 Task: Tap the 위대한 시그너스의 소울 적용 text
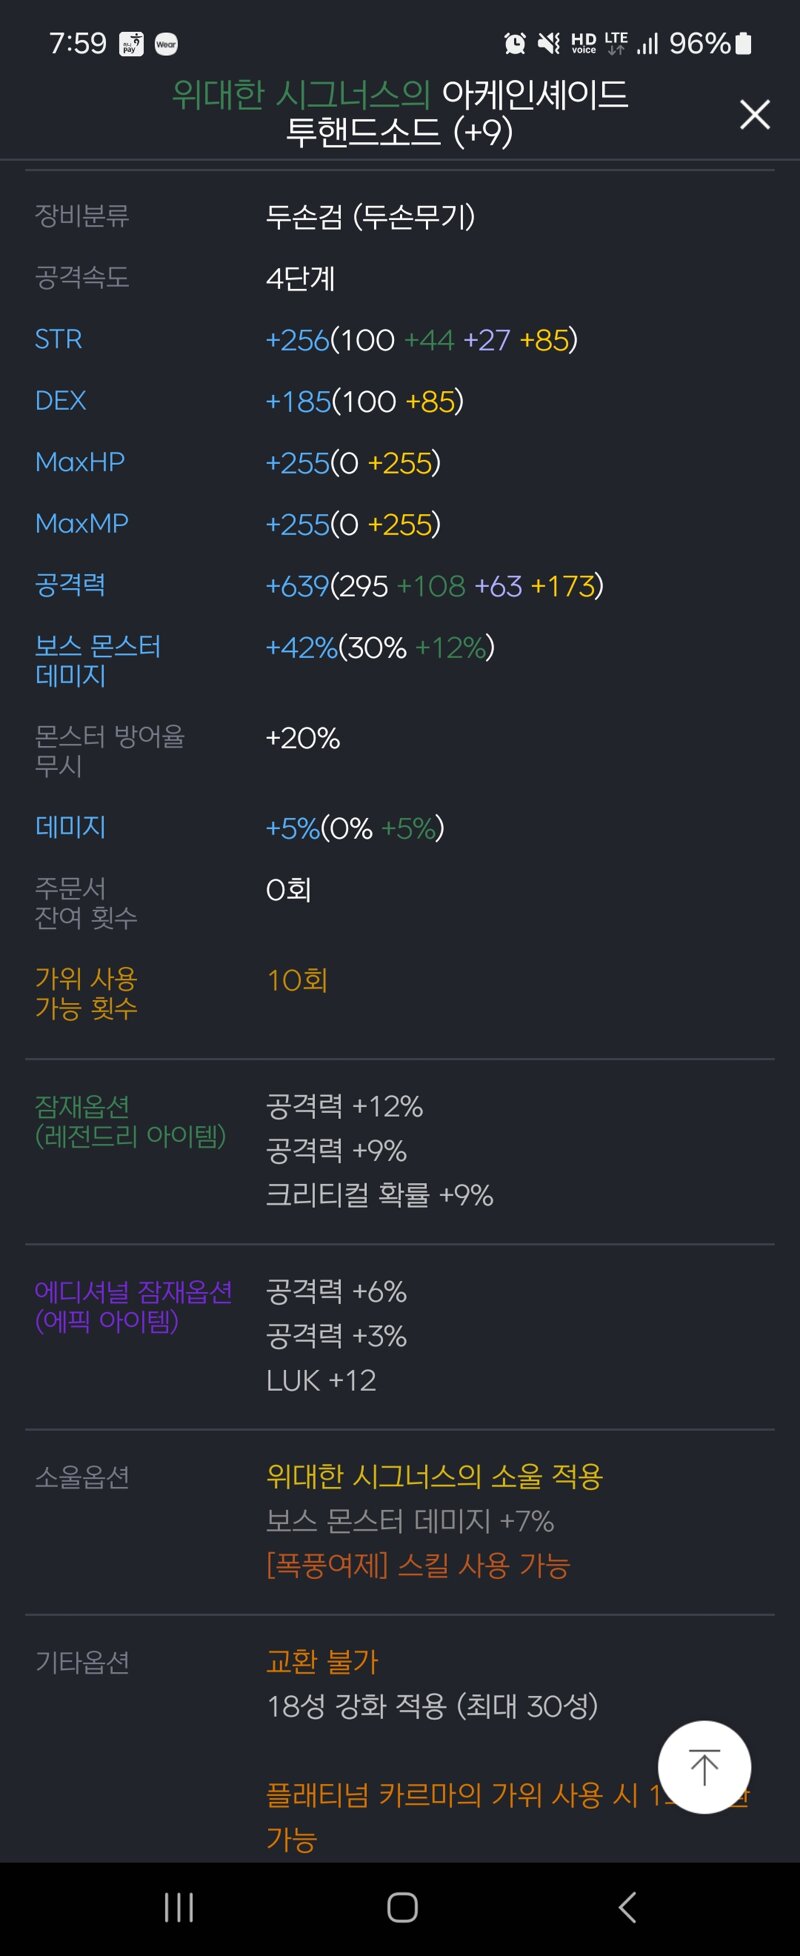coord(434,1476)
